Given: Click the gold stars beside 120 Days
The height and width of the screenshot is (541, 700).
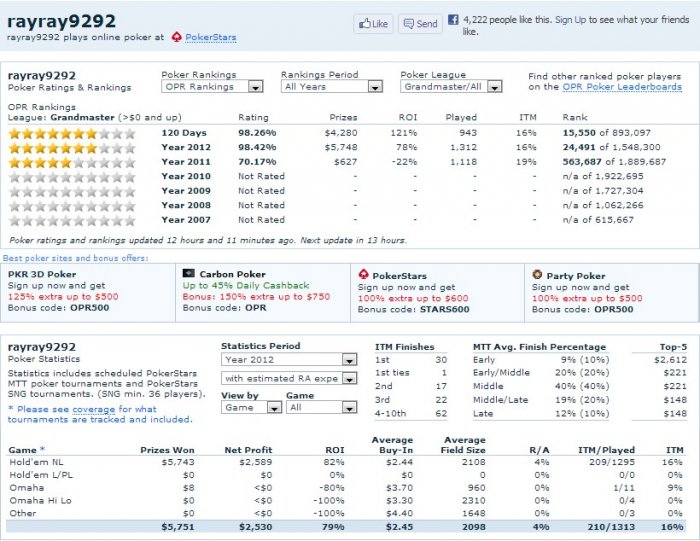Looking at the screenshot, I should pyautogui.click(x=71, y=132).
